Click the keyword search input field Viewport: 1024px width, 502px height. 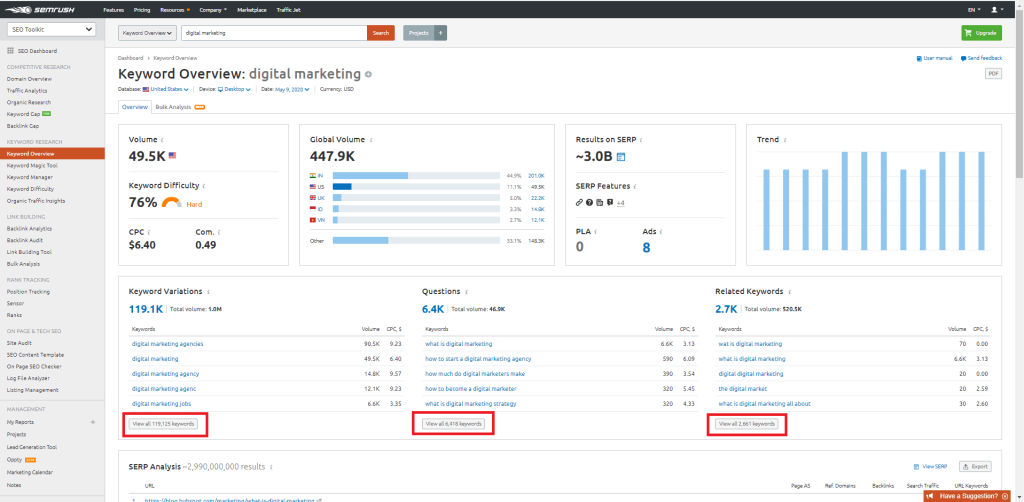point(274,33)
